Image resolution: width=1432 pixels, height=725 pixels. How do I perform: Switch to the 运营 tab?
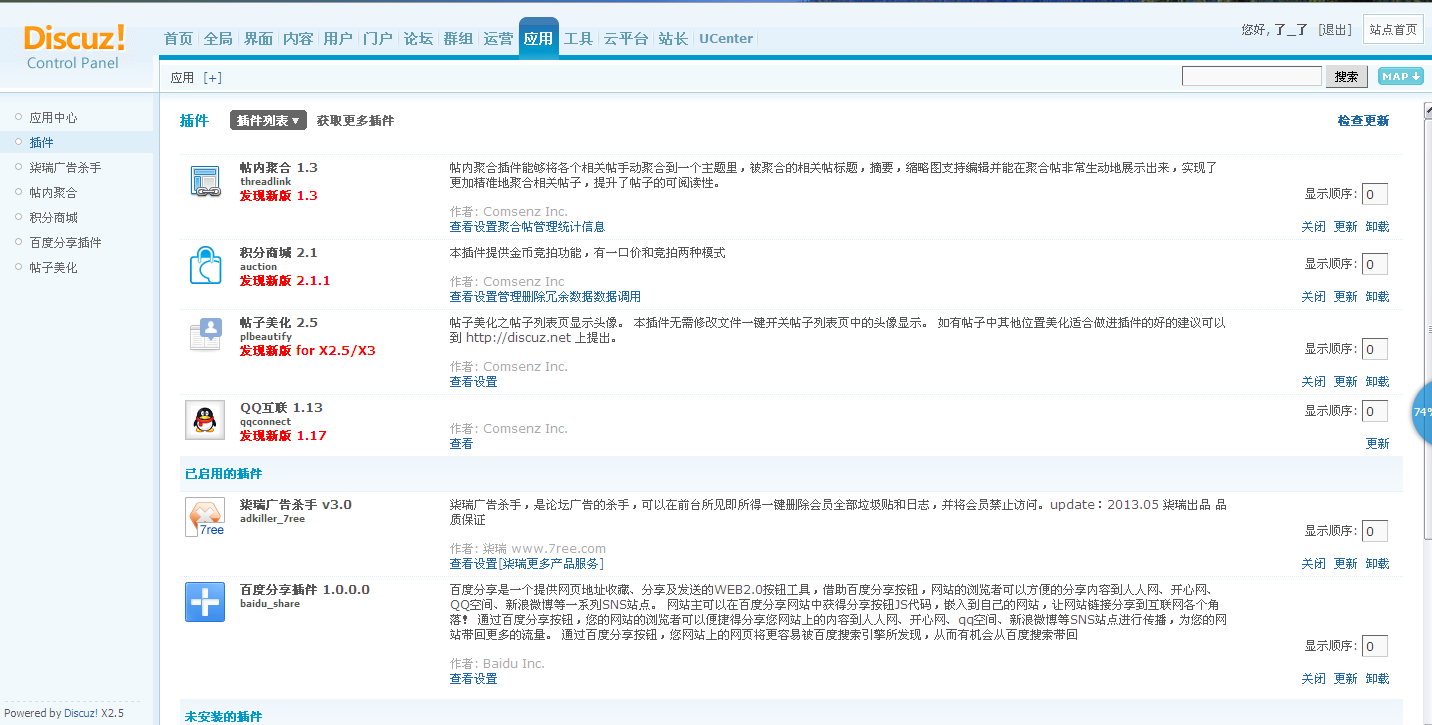pos(498,39)
